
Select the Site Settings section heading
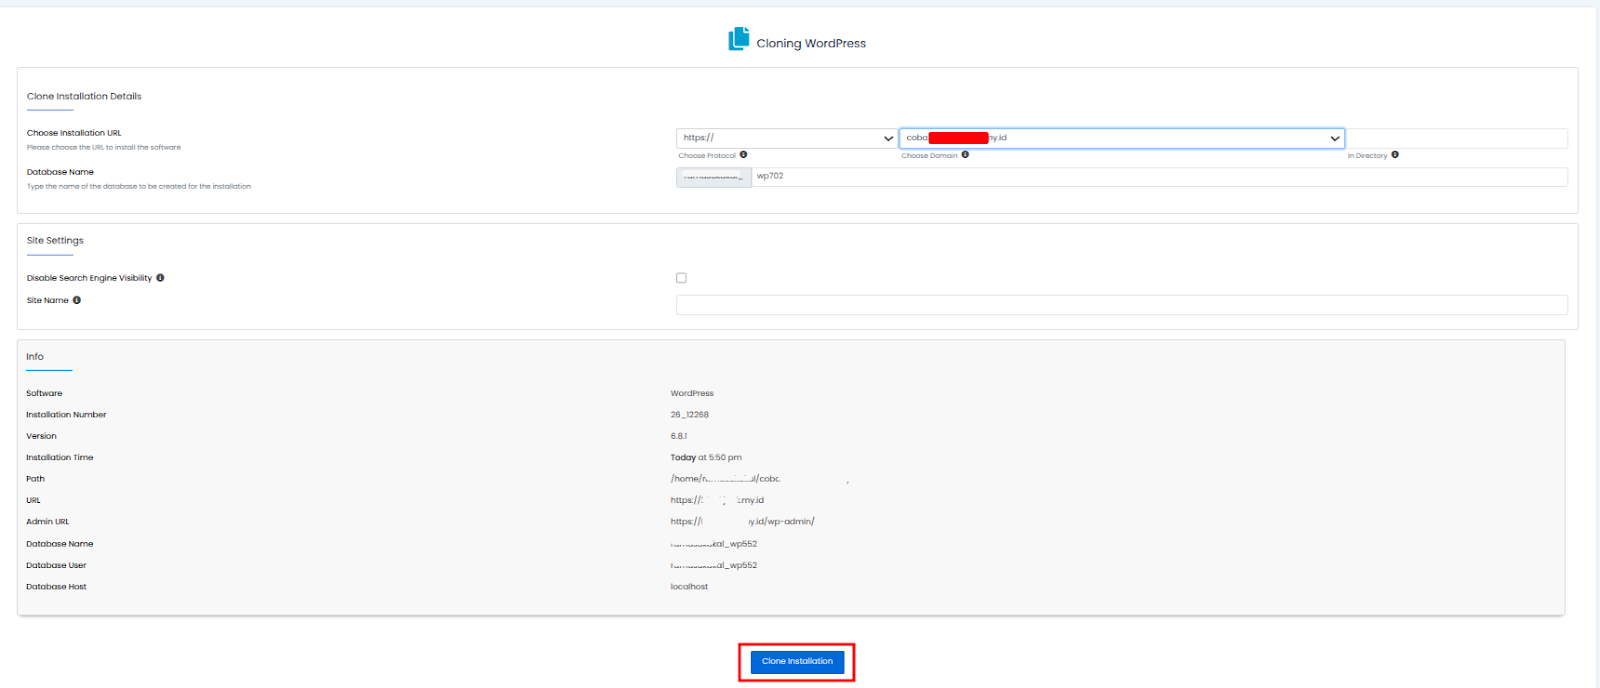coord(55,240)
